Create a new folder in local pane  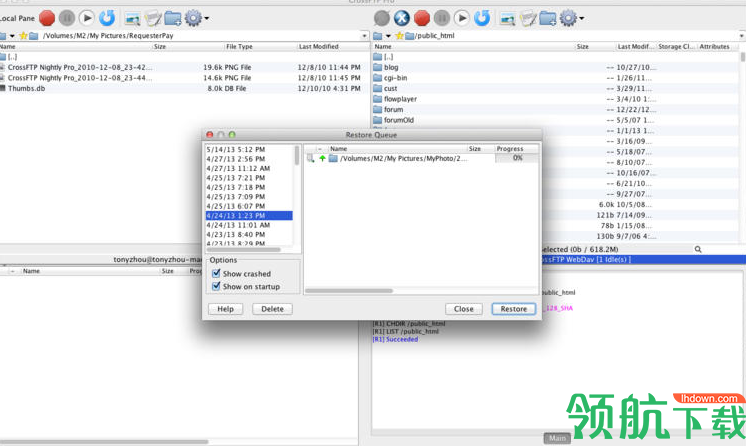pos(173,19)
